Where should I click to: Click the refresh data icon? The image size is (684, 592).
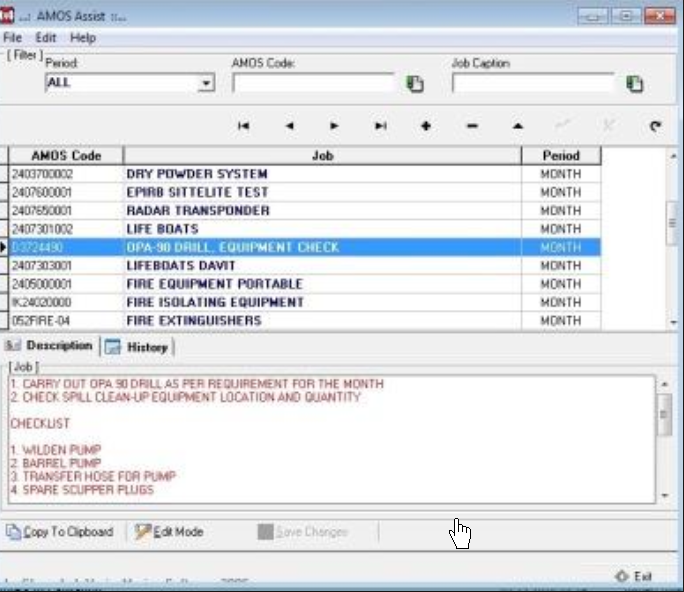coord(656,126)
